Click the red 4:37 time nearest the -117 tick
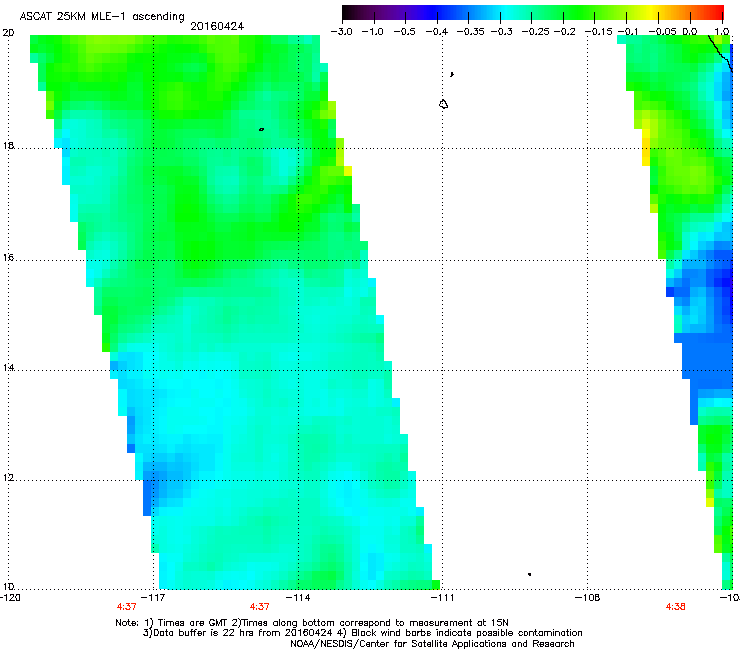This screenshot has height=650, width=740. 126,607
